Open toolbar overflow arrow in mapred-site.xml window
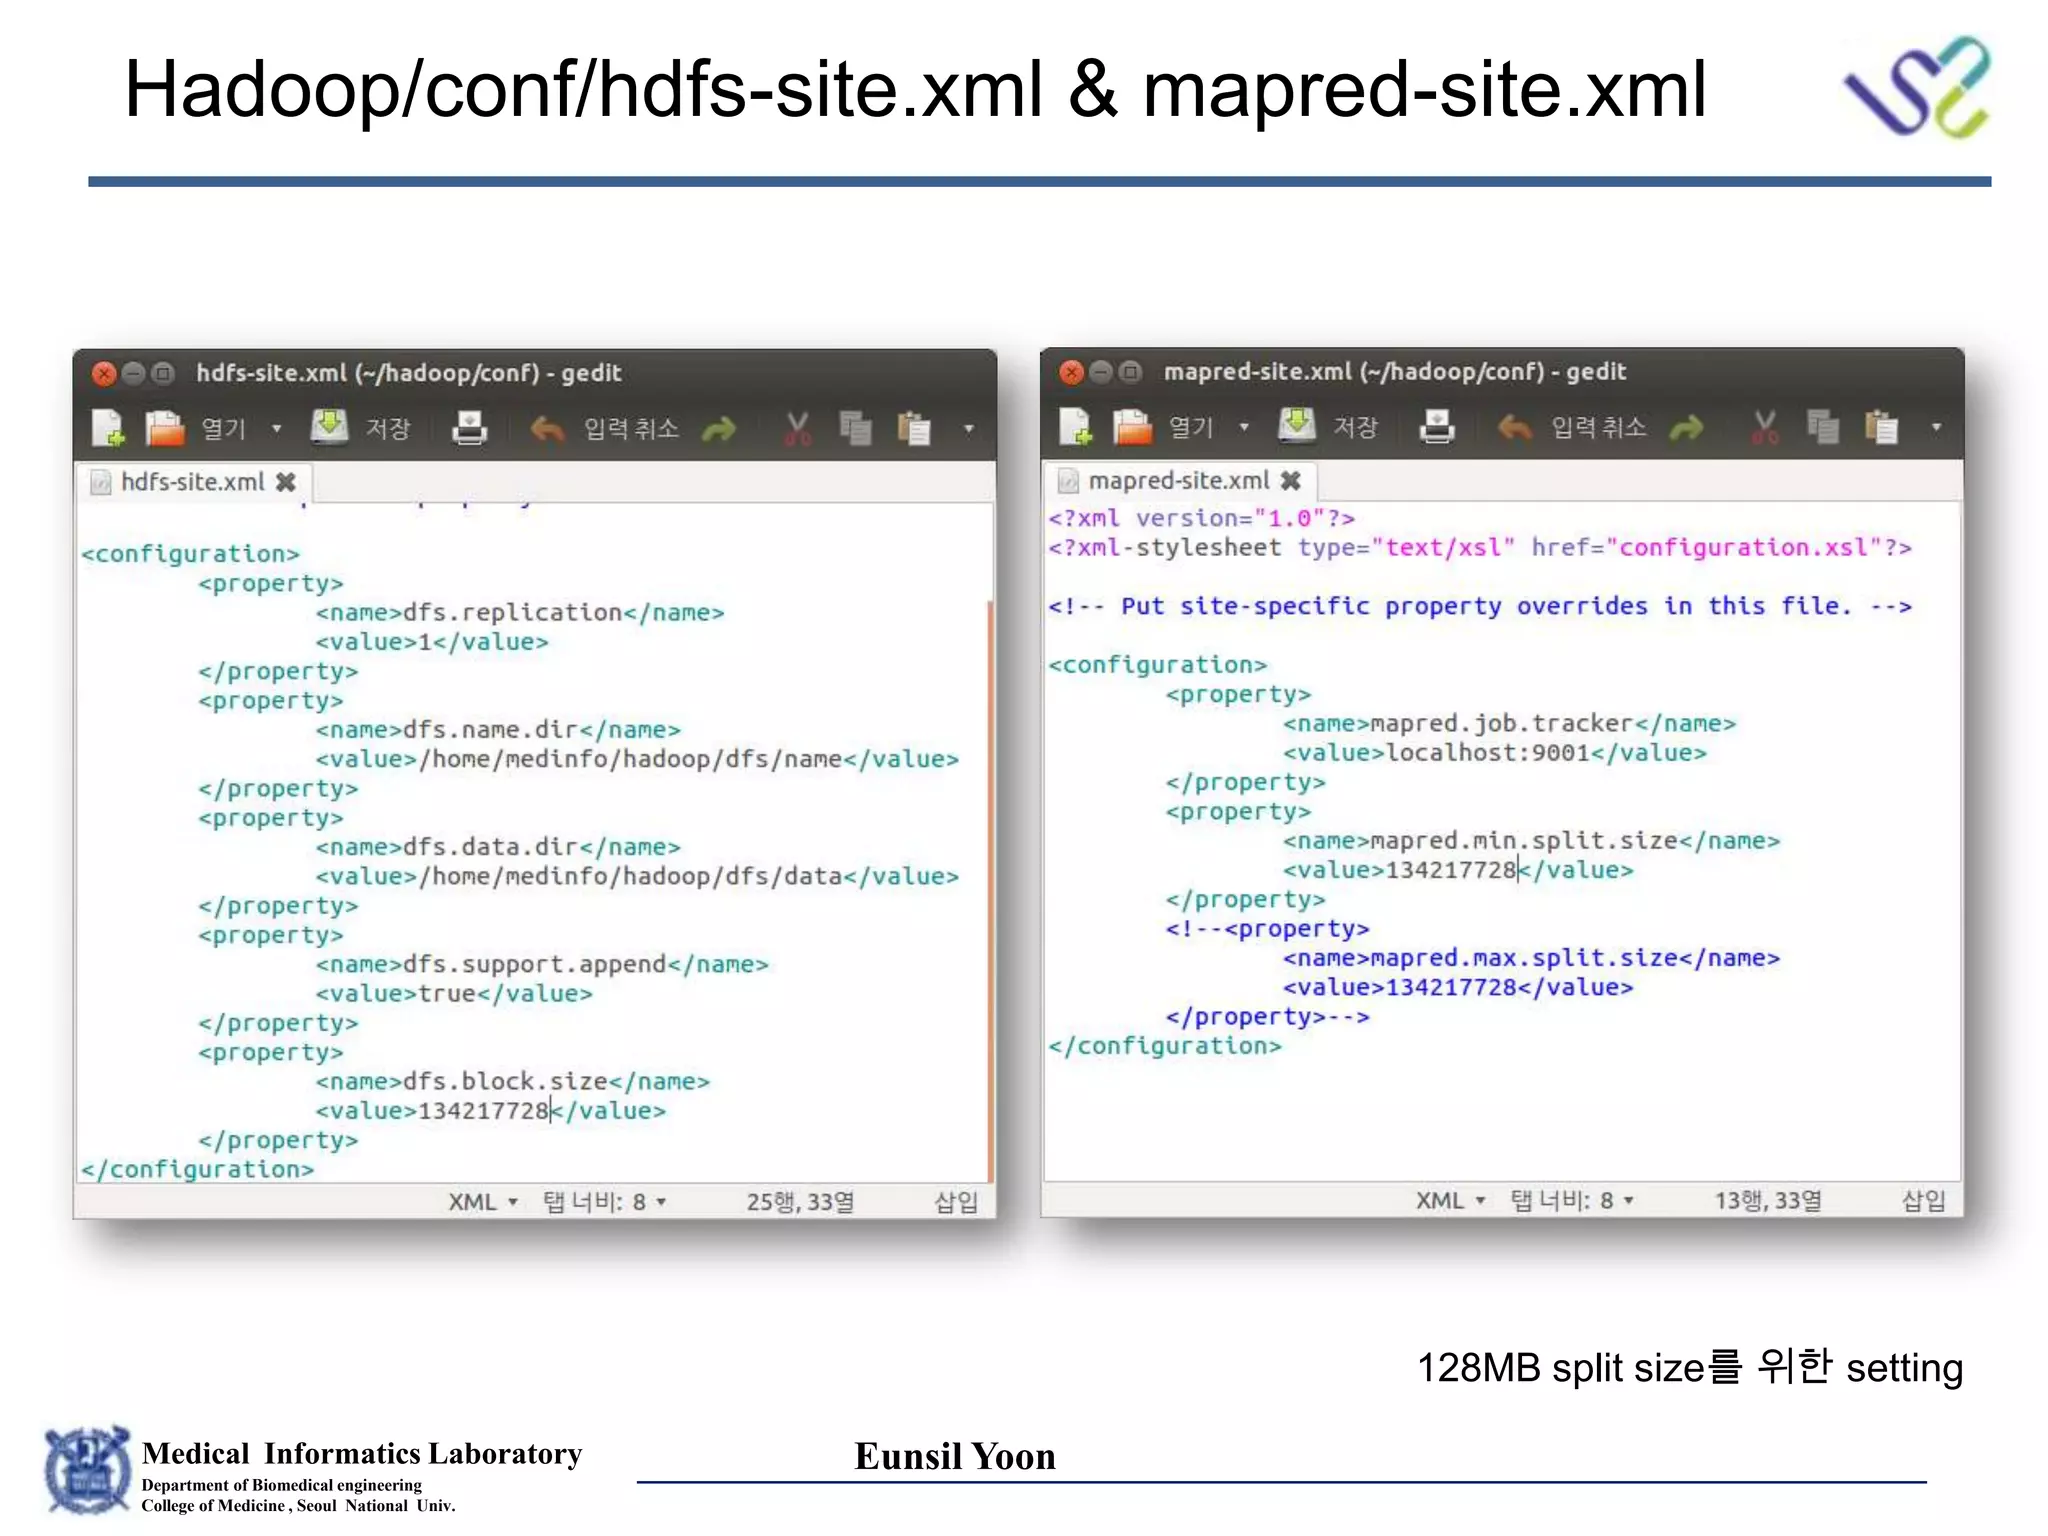2048x1536 pixels. [1936, 427]
